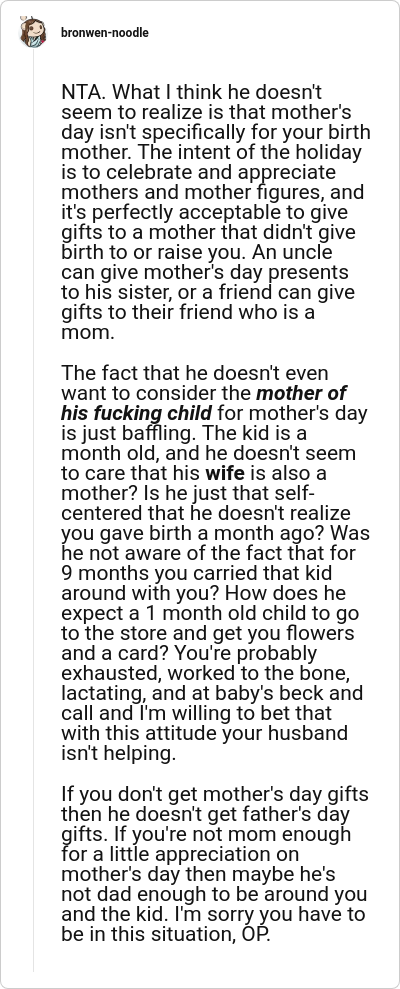This screenshot has height=989, width=400.
Task: Click the bold italic "mother of" text
Action: click(x=301, y=394)
